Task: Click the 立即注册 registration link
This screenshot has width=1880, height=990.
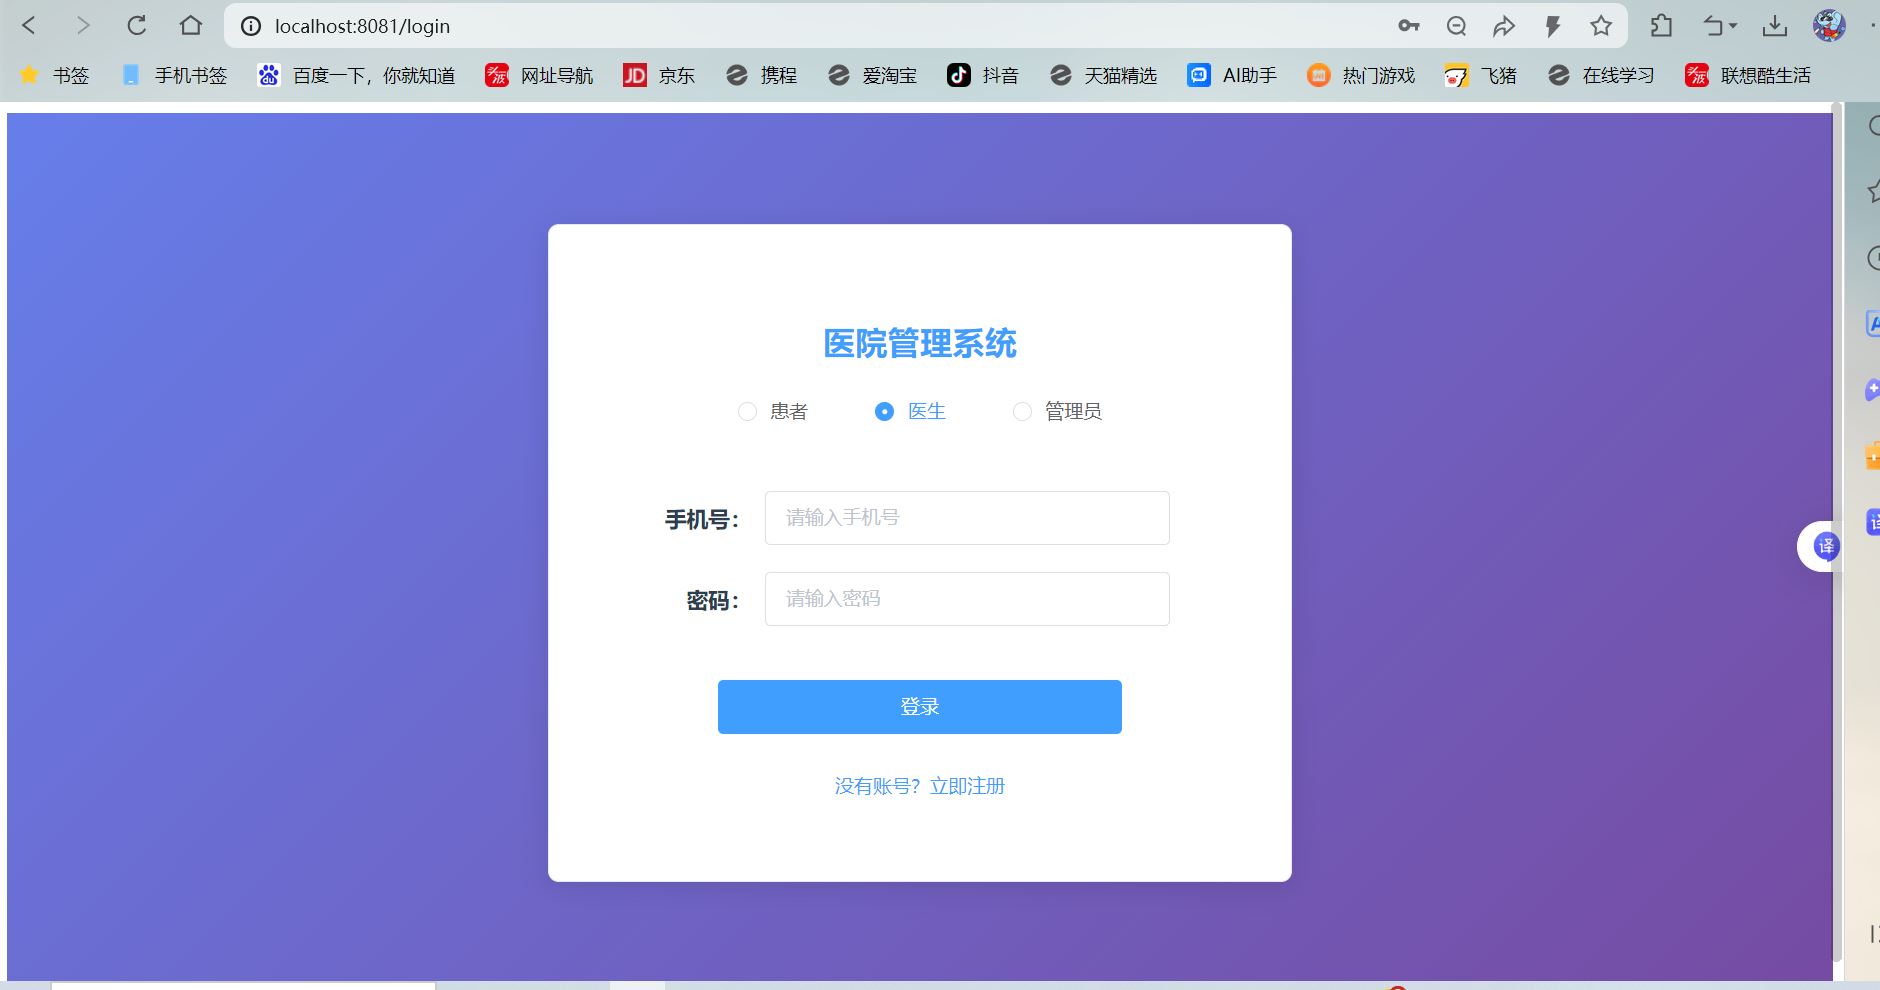Action: (x=966, y=787)
